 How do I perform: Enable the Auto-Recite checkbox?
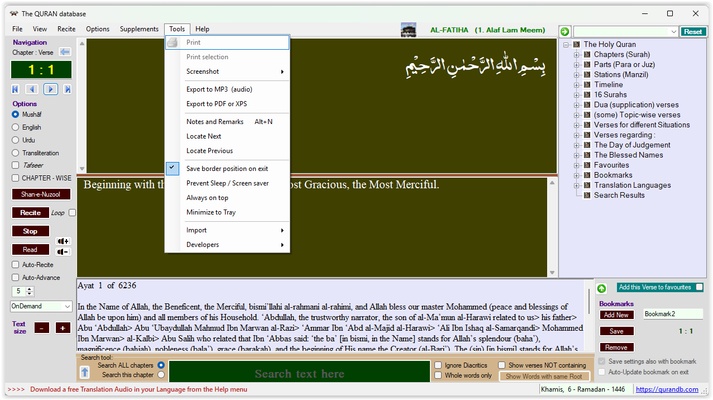tap(15, 265)
